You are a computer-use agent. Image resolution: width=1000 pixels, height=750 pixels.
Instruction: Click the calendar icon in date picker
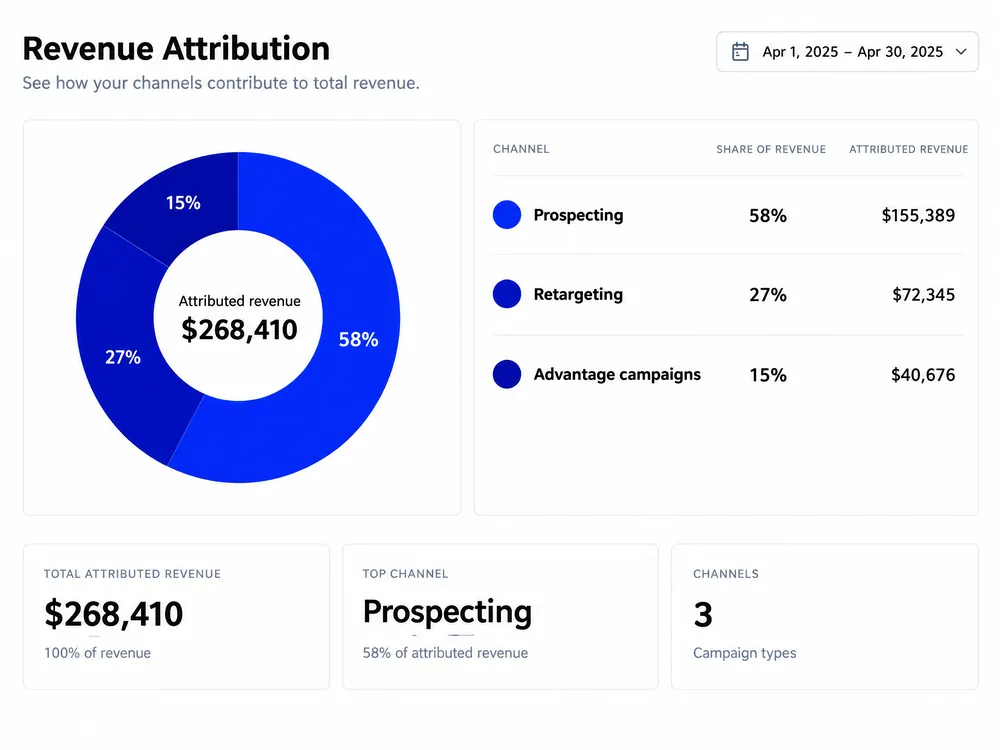(740, 52)
